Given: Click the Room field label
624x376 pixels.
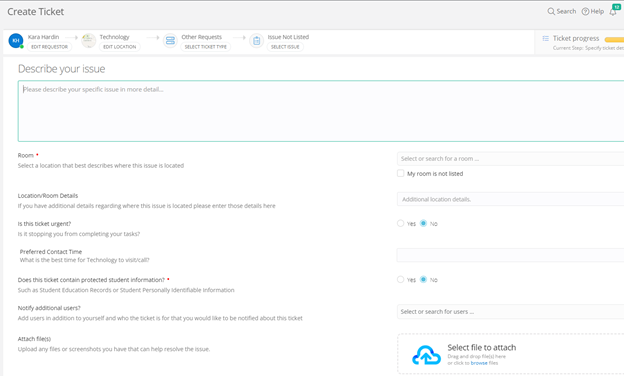Looking at the screenshot, I should tap(25, 155).
